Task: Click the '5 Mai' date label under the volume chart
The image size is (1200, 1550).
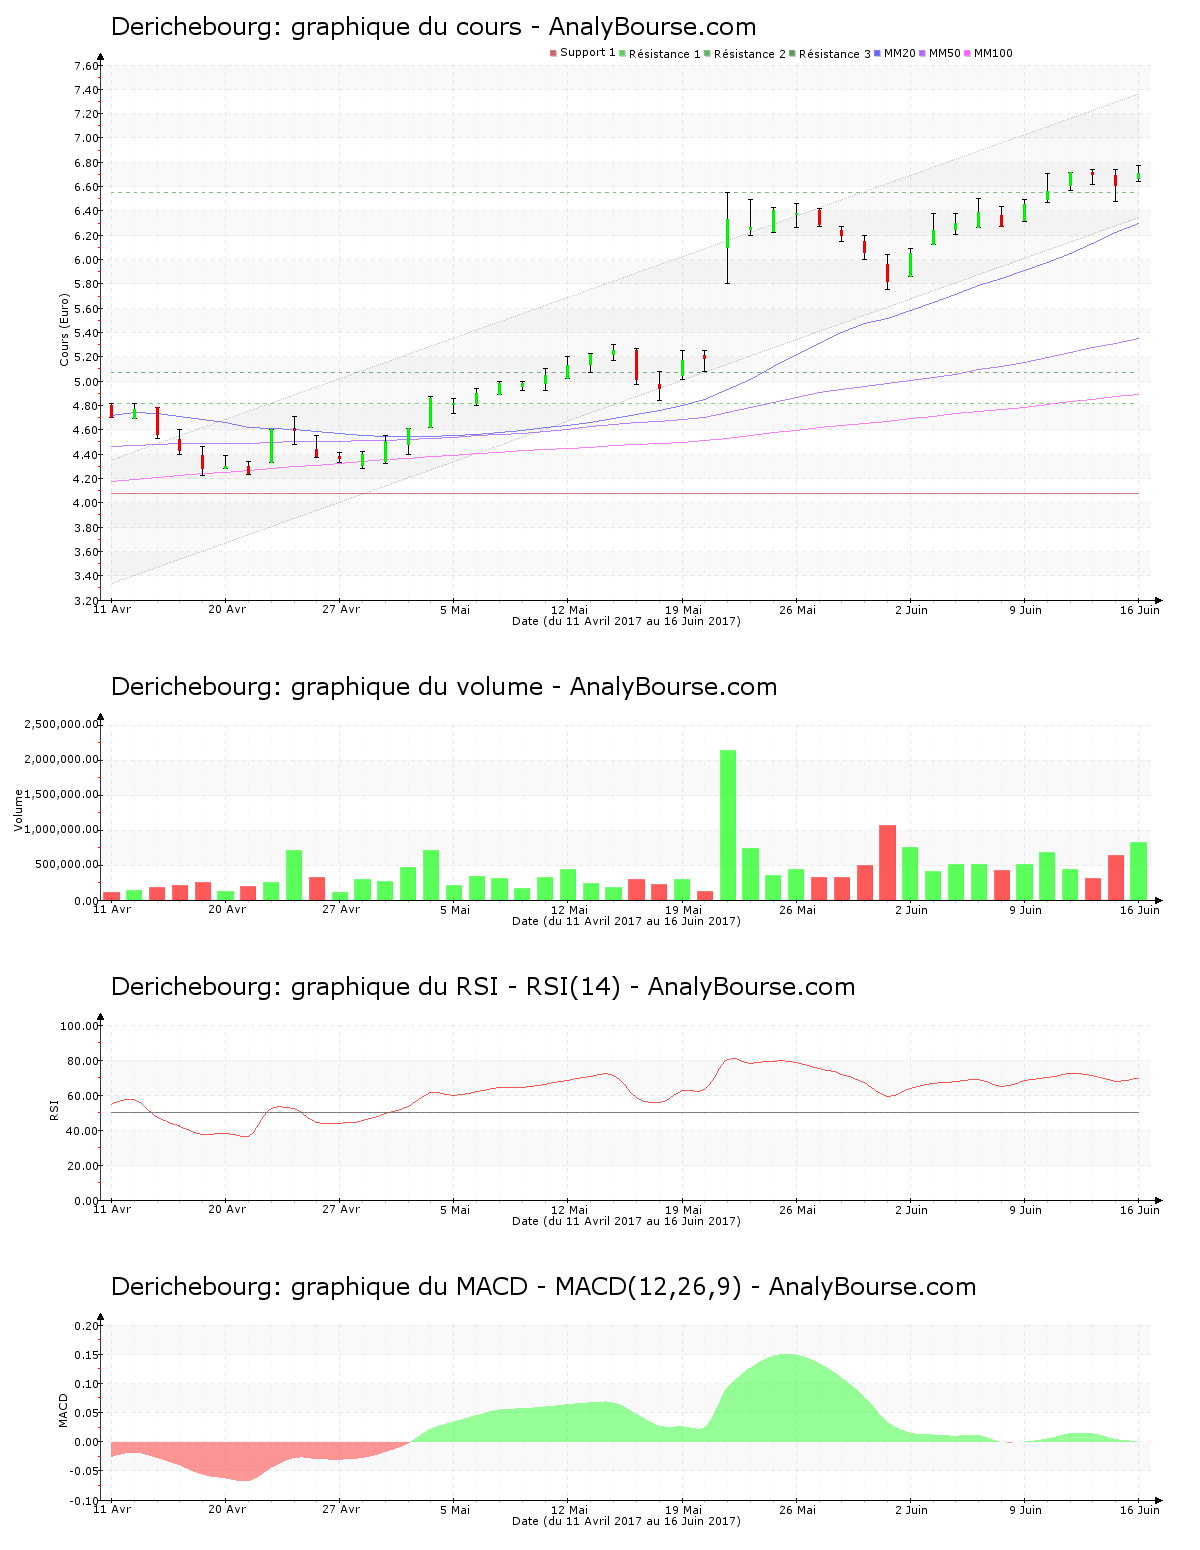Action: click(454, 910)
